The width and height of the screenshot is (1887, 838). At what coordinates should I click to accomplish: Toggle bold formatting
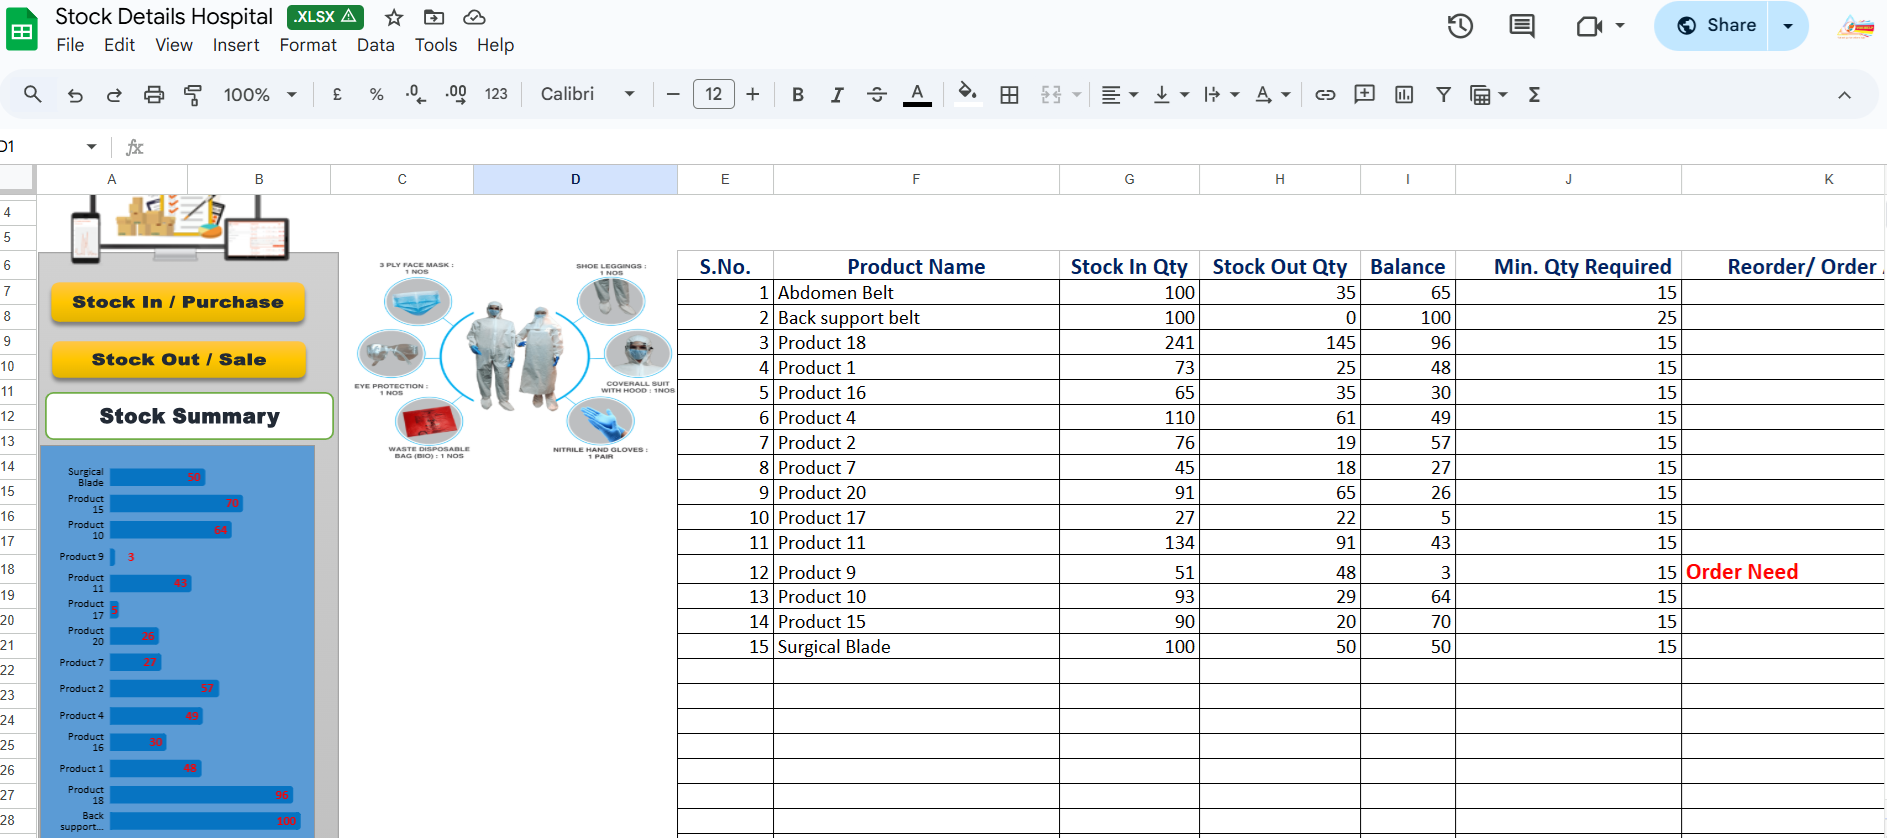pyautogui.click(x=798, y=94)
